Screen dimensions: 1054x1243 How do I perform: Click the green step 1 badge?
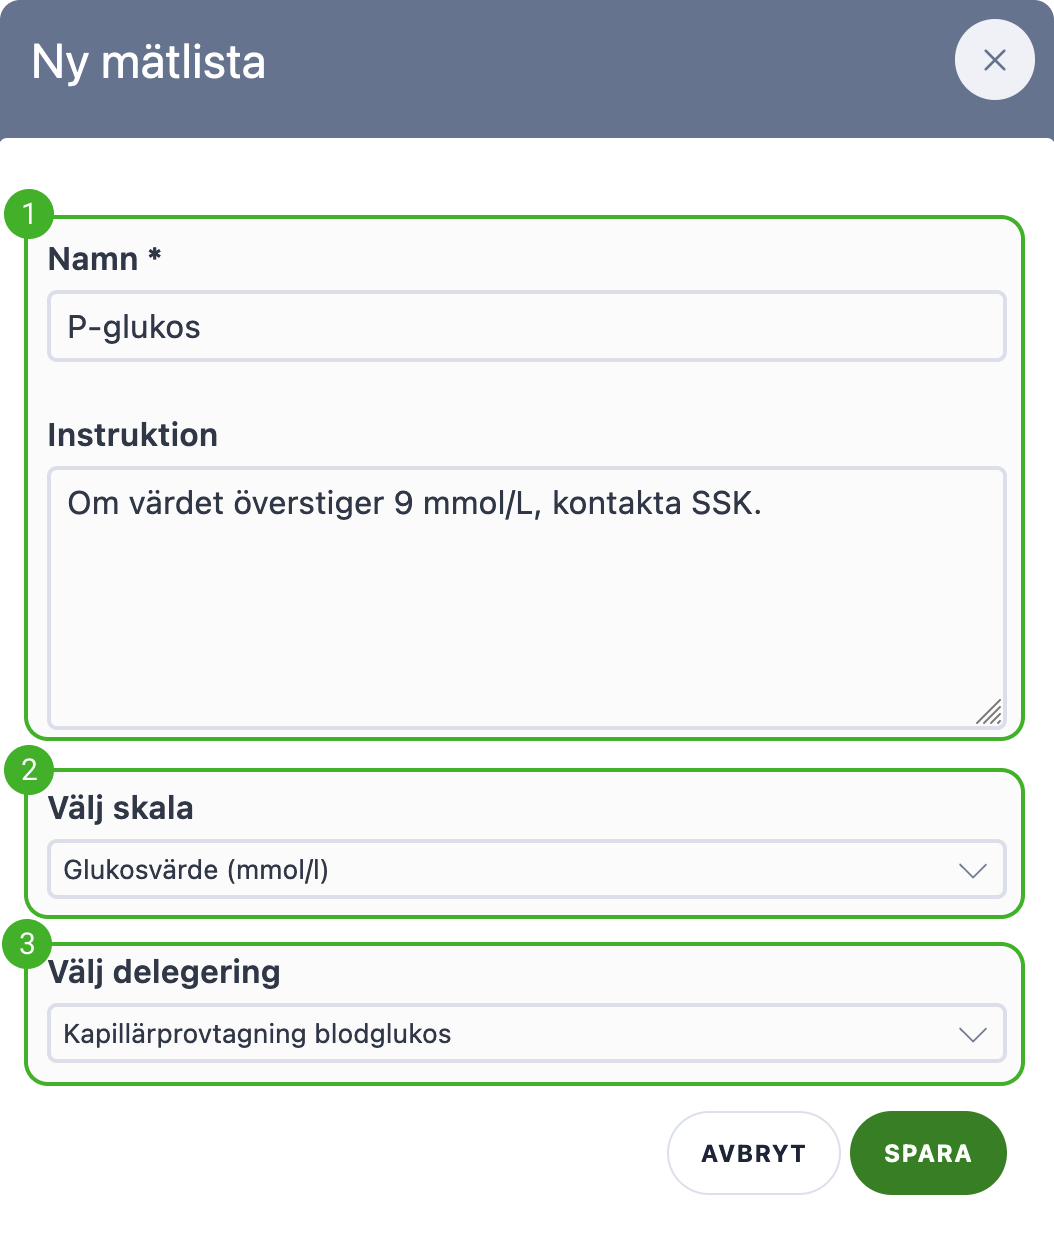point(29,214)
